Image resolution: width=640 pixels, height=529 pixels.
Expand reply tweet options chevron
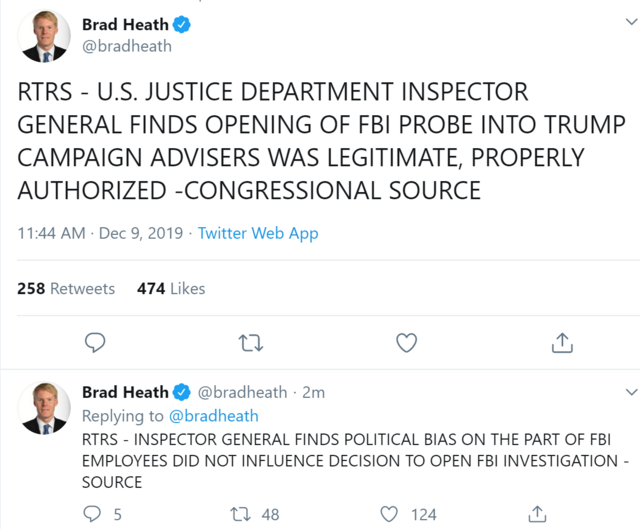(630, 392)
